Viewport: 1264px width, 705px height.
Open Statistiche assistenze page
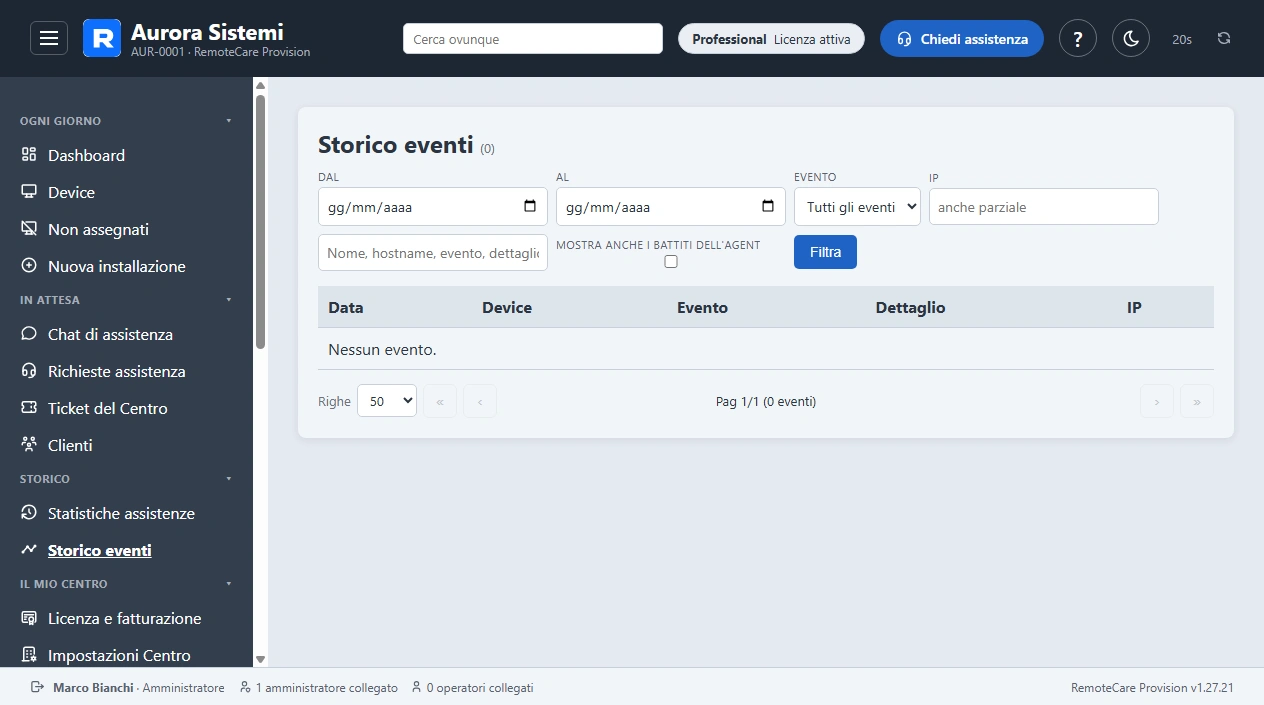click(x=121, y=513)
